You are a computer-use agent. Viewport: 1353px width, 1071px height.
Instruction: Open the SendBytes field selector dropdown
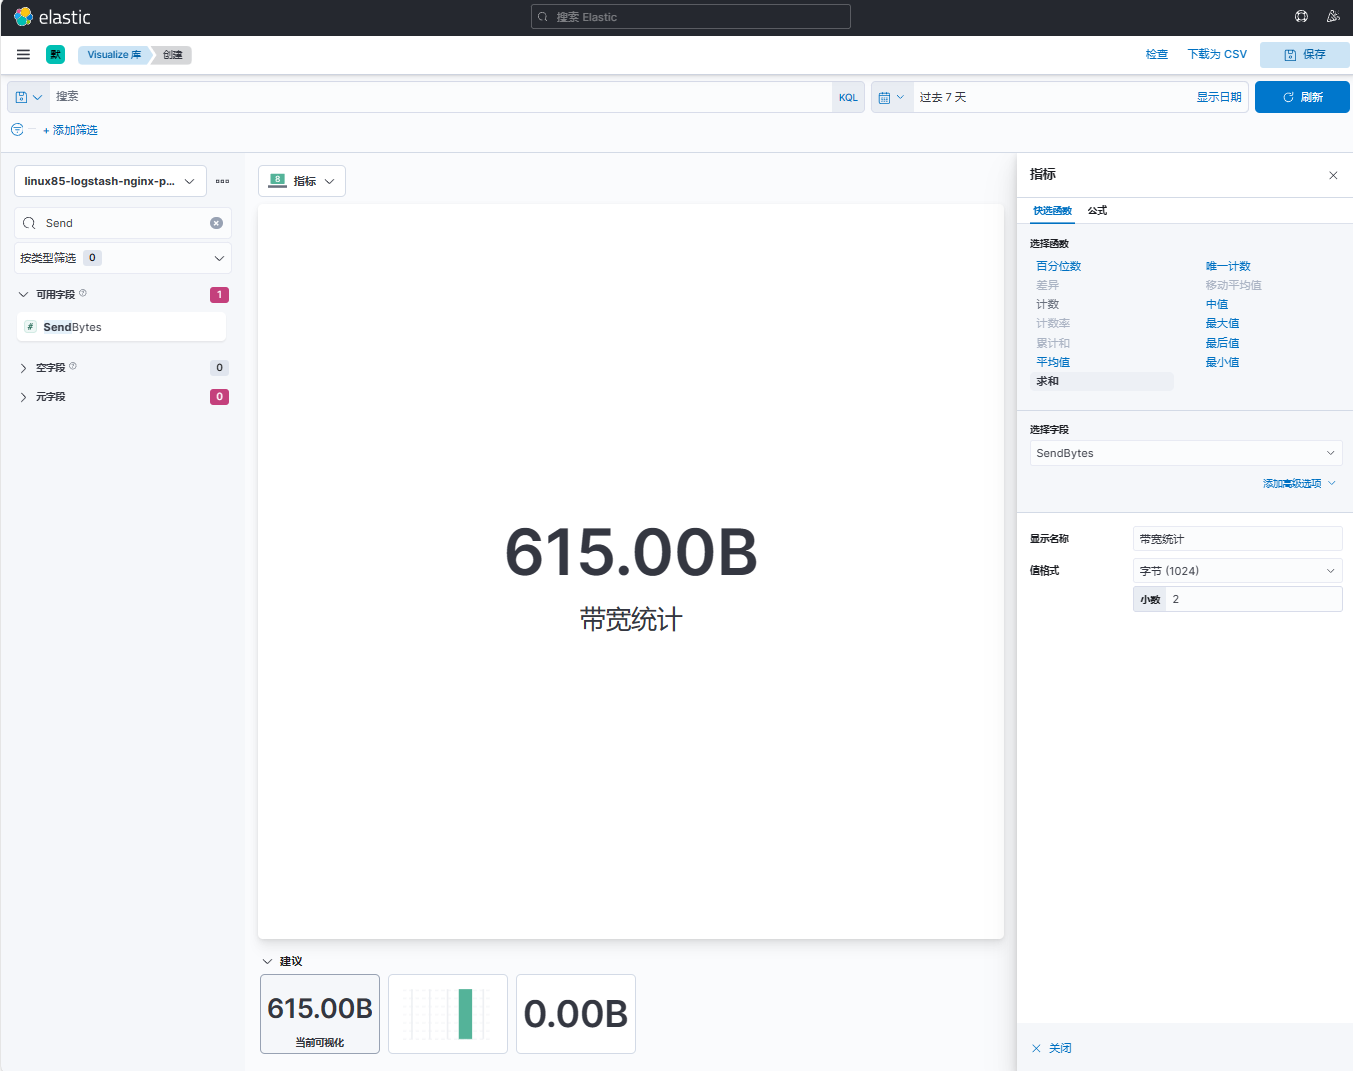click(1185, 453)
